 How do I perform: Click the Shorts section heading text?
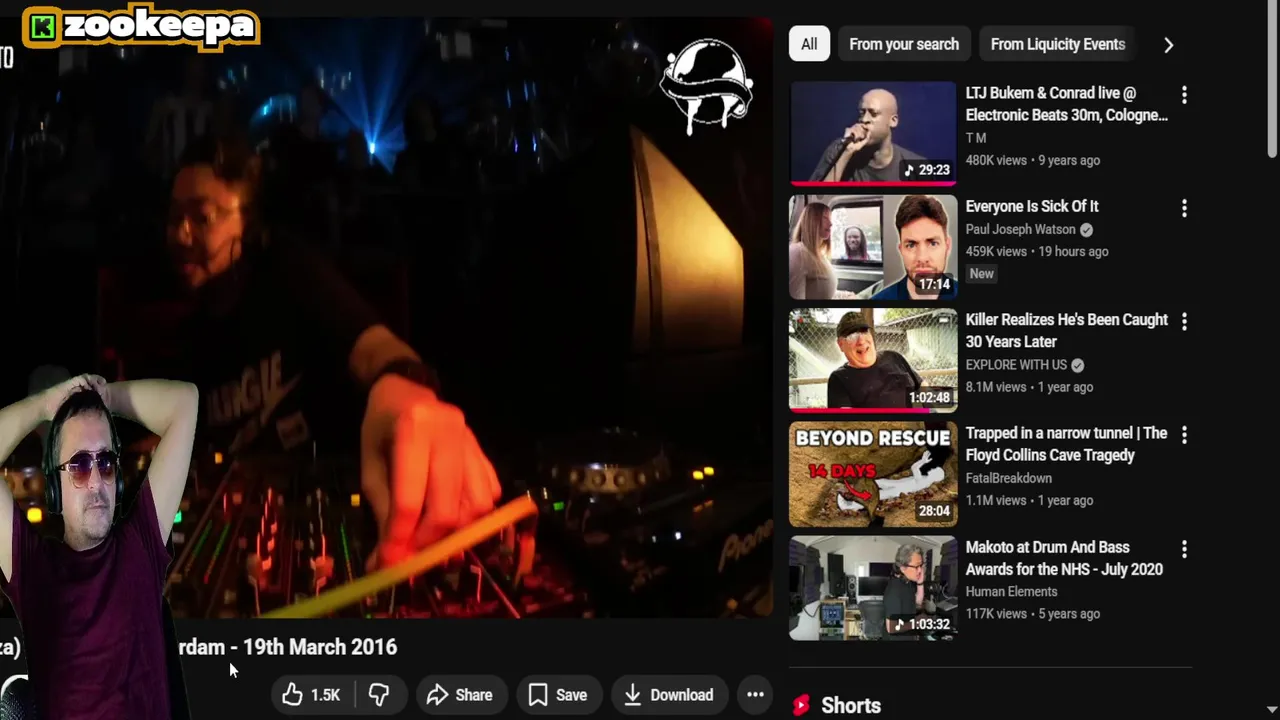click(x=851, y=706)
